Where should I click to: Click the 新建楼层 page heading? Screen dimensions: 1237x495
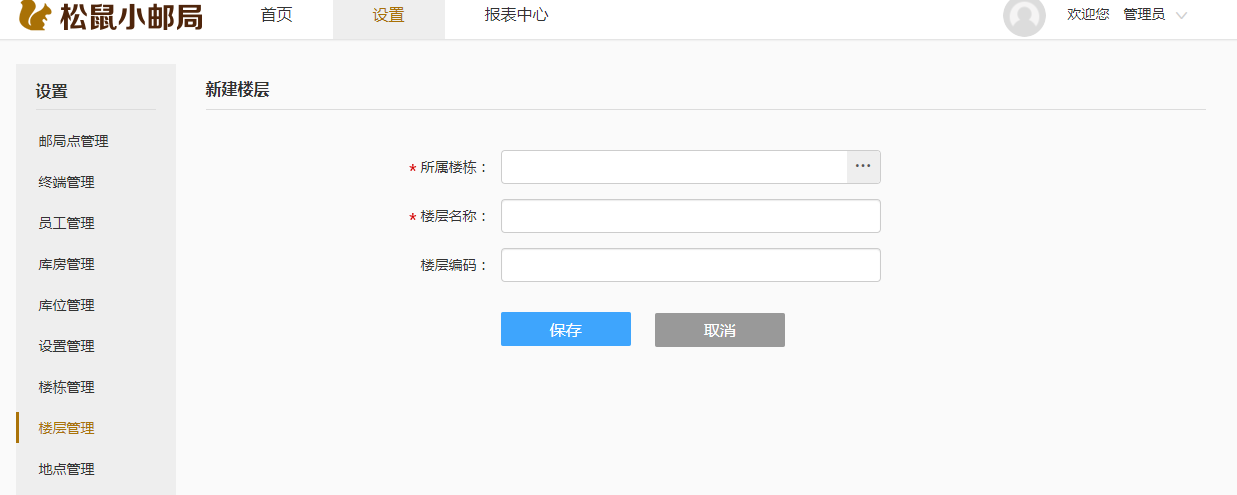tap(237, 89)
